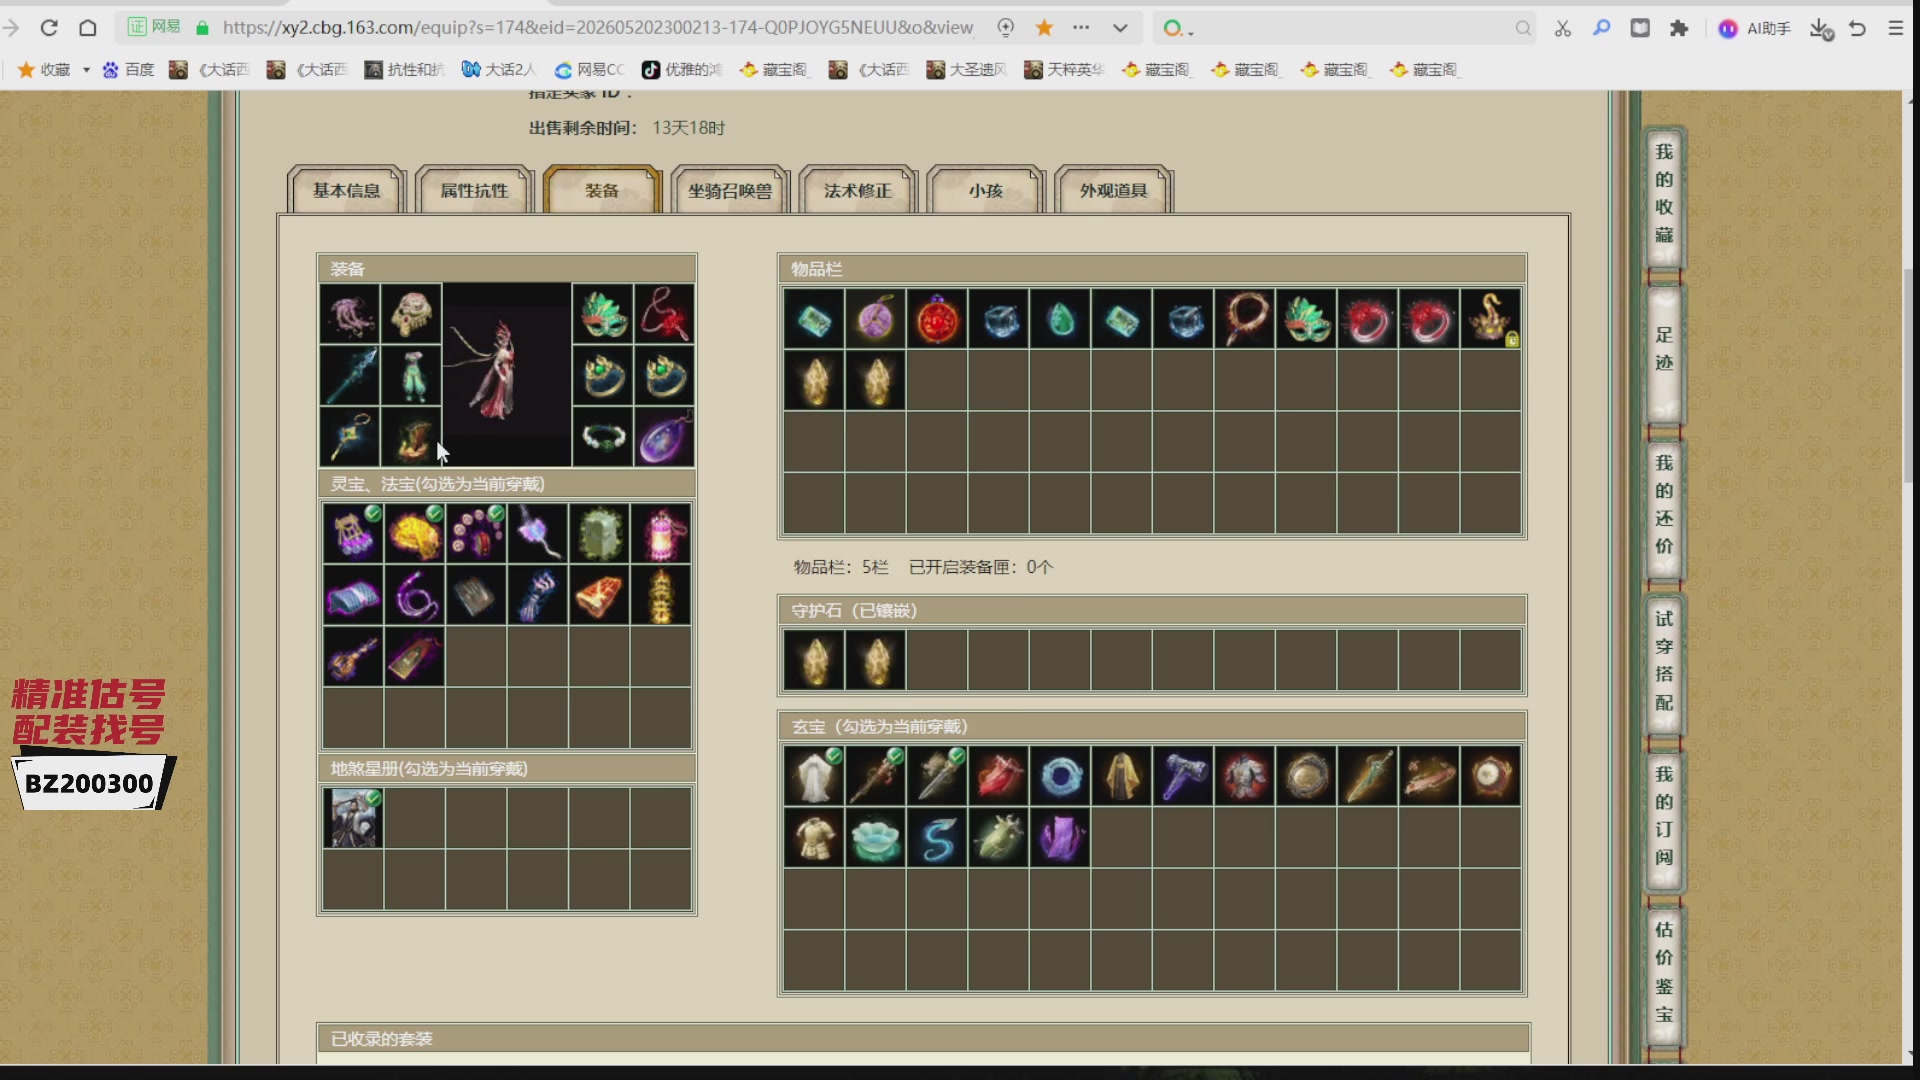Screen dimensions: 1920x1080
Task: Open the 我的收藏 side button
Action: click(1664, 194)
